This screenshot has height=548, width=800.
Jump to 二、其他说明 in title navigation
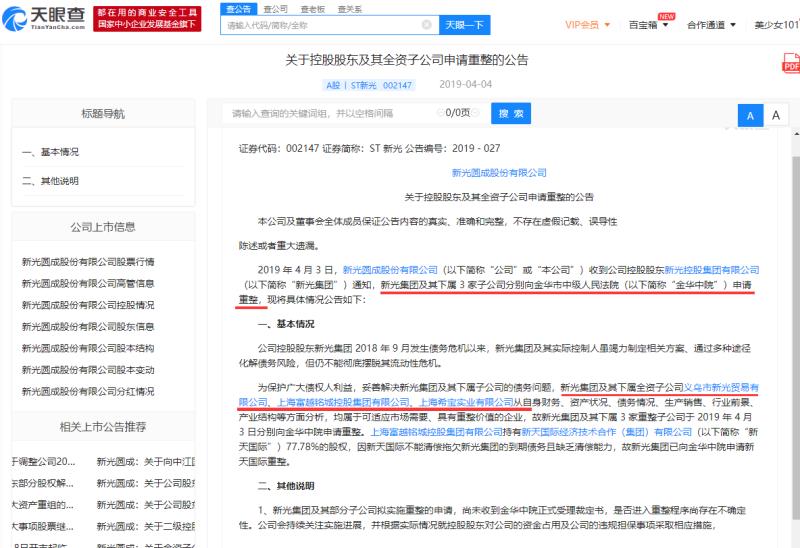click(x=51, y=181)
